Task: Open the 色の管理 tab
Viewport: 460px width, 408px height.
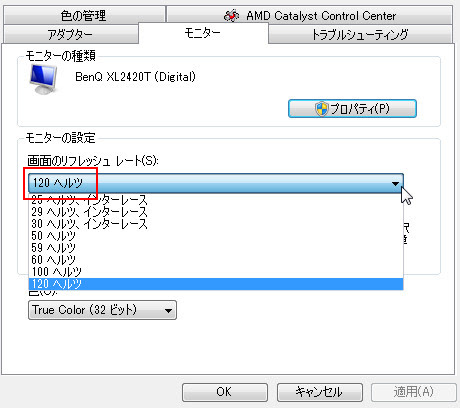Action: (x=84, y=15)
